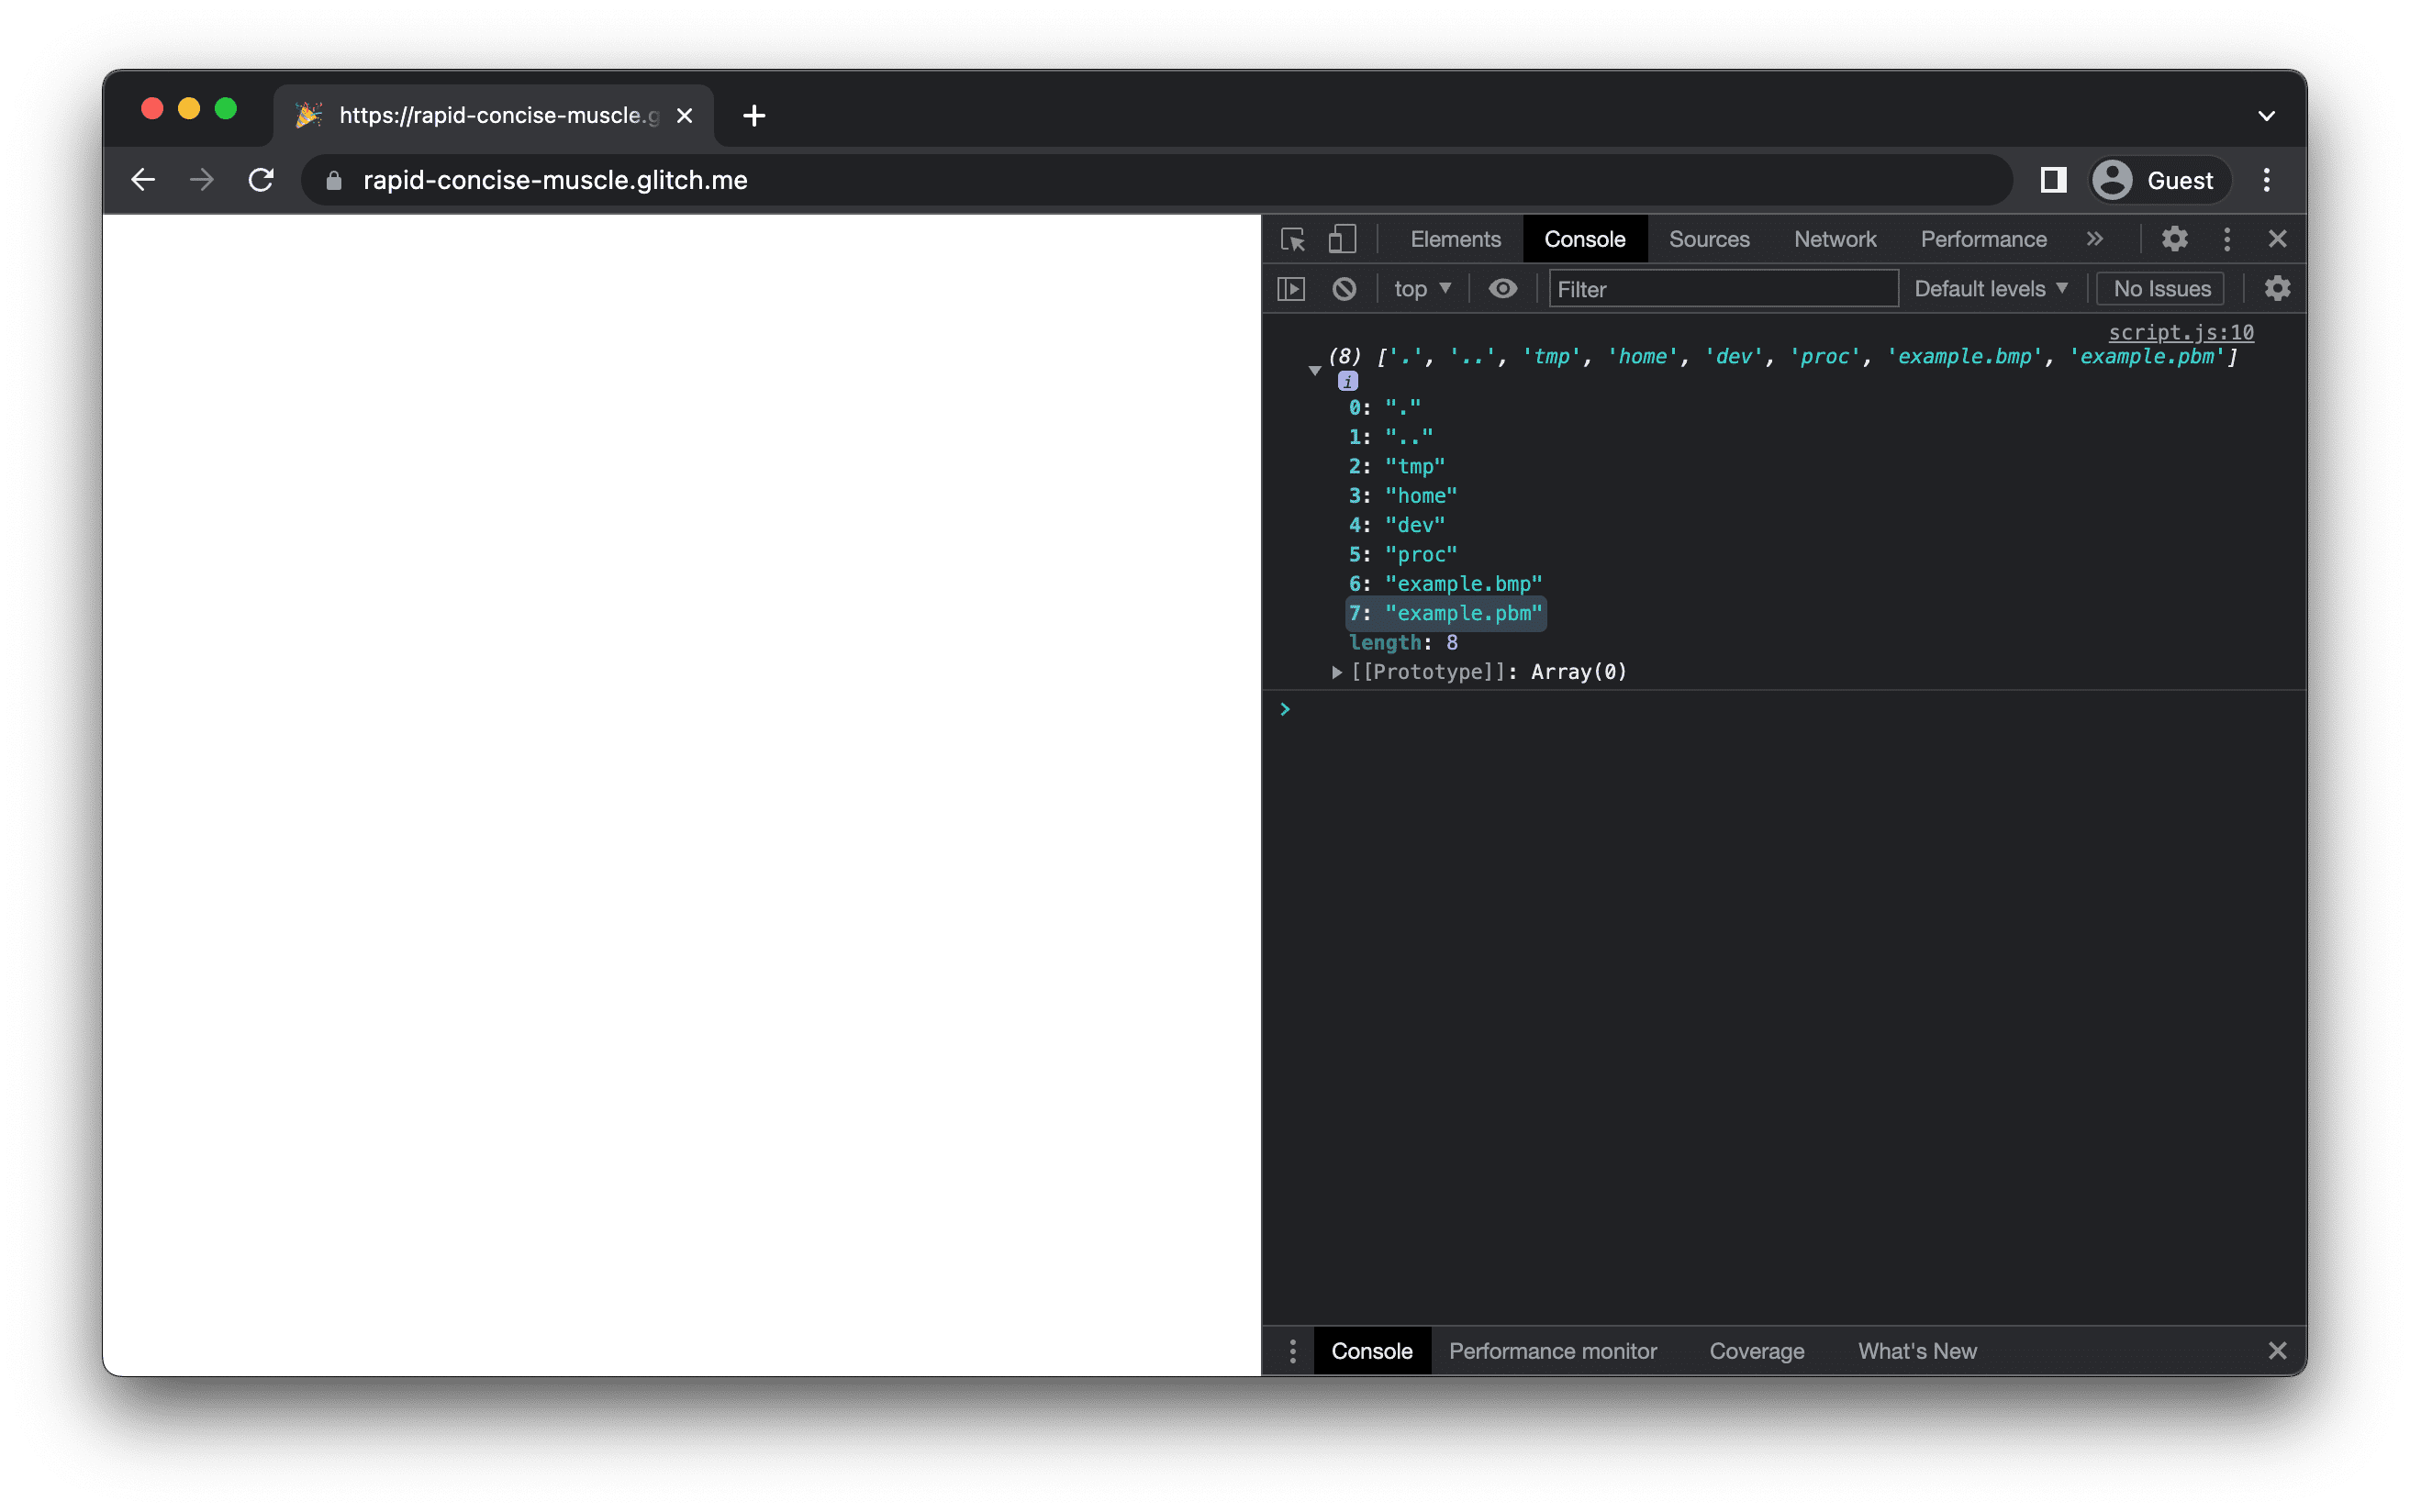Click the Coverage bottom panel tab
Viewport: 2410px width, 1512px height.
[x=1758, y=1350]
